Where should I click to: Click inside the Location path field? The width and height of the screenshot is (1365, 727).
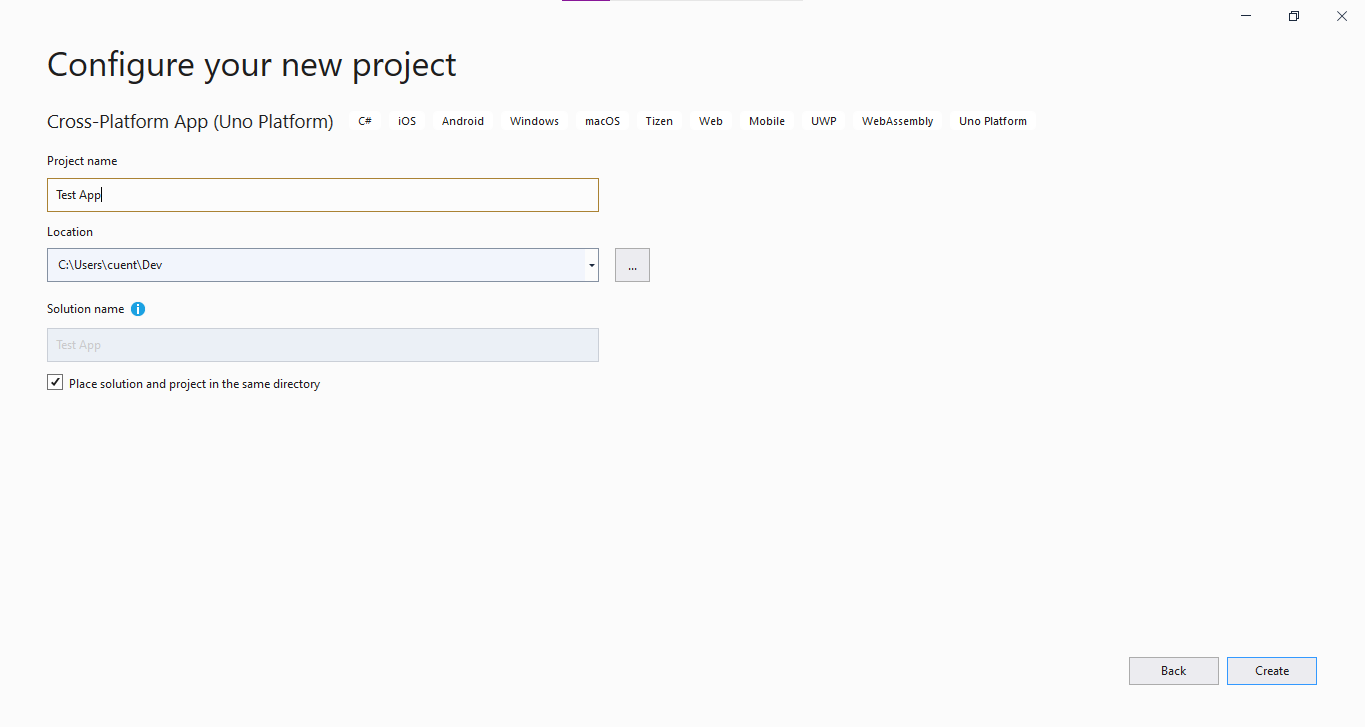tap(316, 265)
